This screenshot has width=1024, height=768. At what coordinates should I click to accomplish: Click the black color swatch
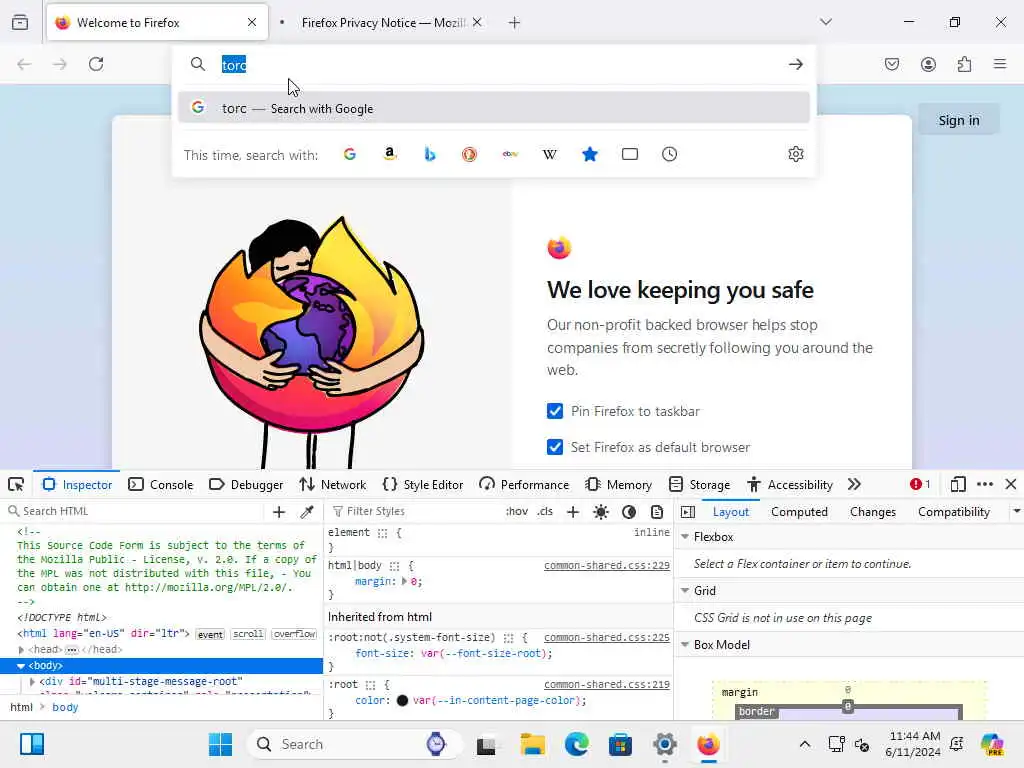point(402,701)
